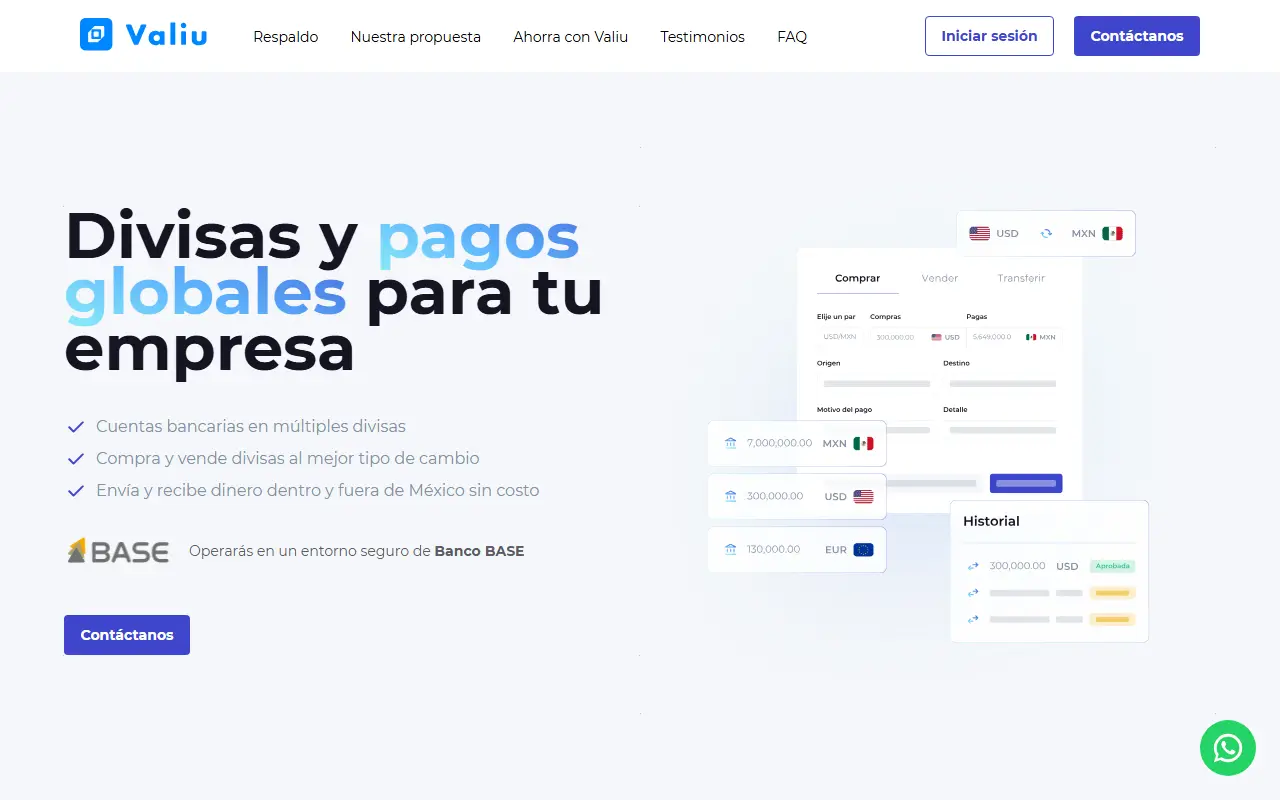Open Ahorra con Valiu section
The width and height of the screenshot is (1280, 800).
571,36
